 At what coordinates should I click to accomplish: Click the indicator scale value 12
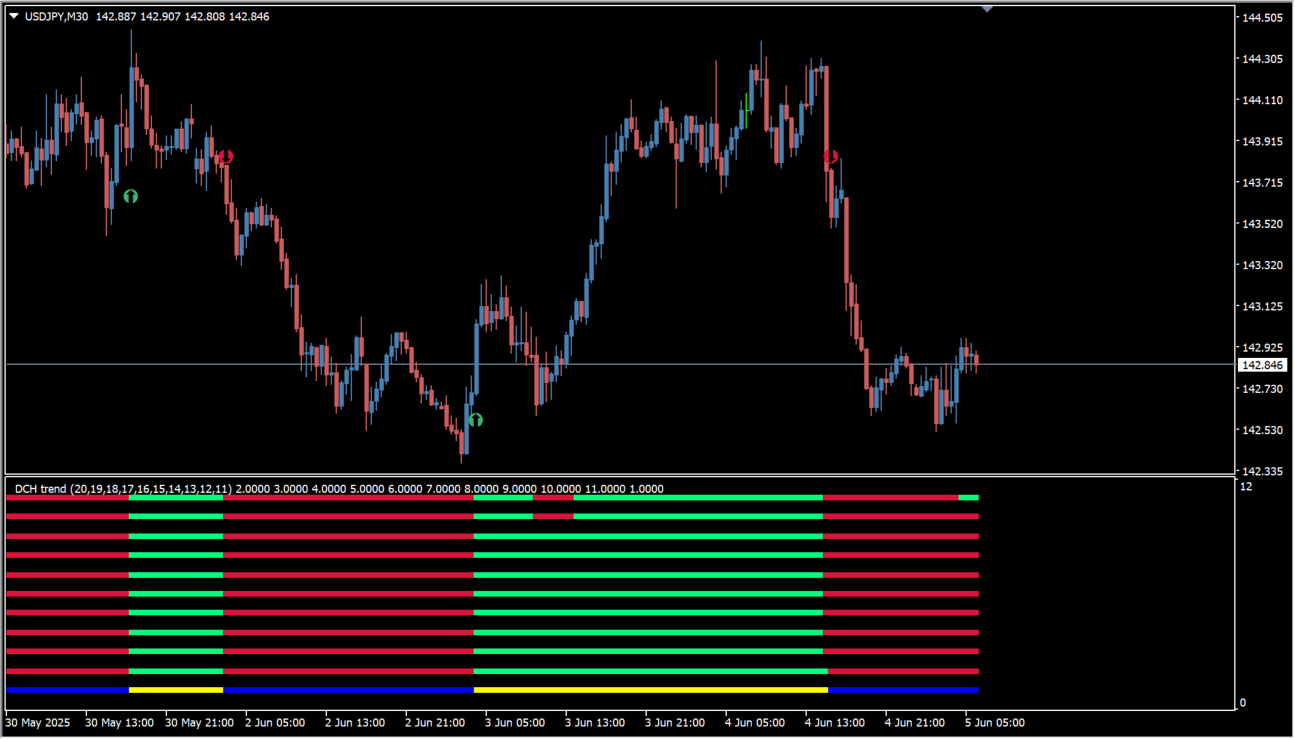[x=1246, y=487]
